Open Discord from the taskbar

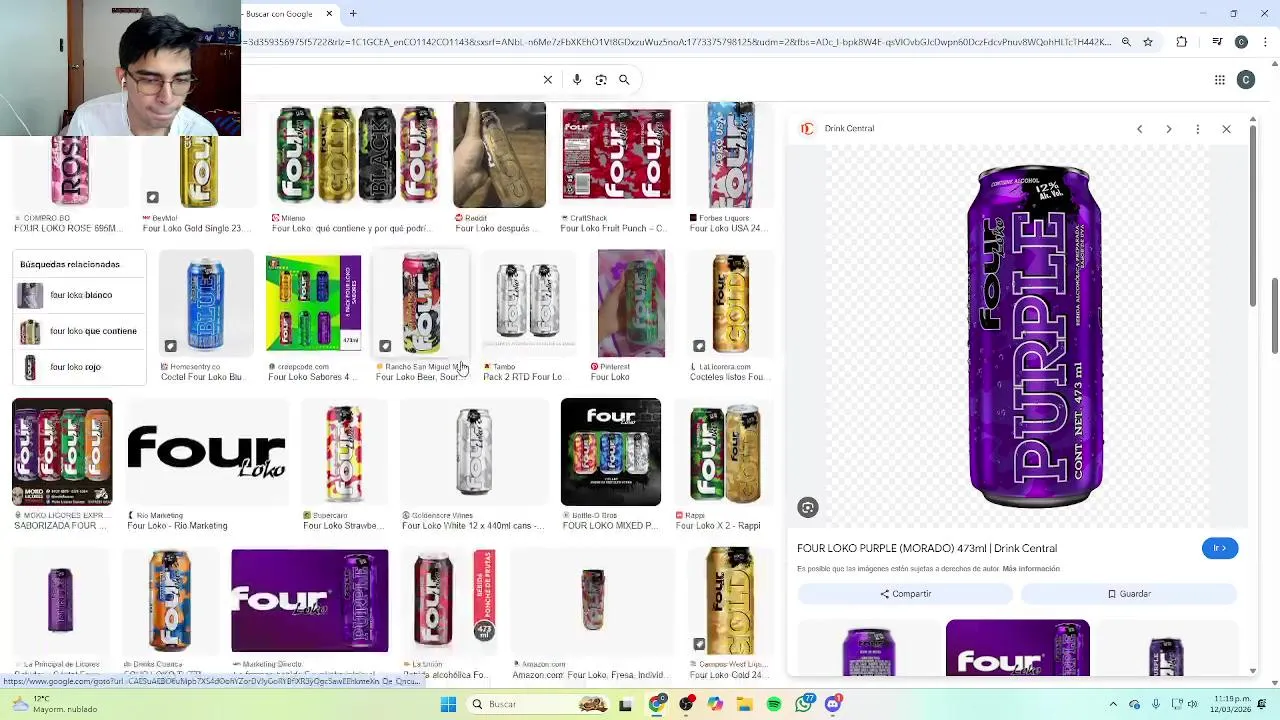pos(833,704)
